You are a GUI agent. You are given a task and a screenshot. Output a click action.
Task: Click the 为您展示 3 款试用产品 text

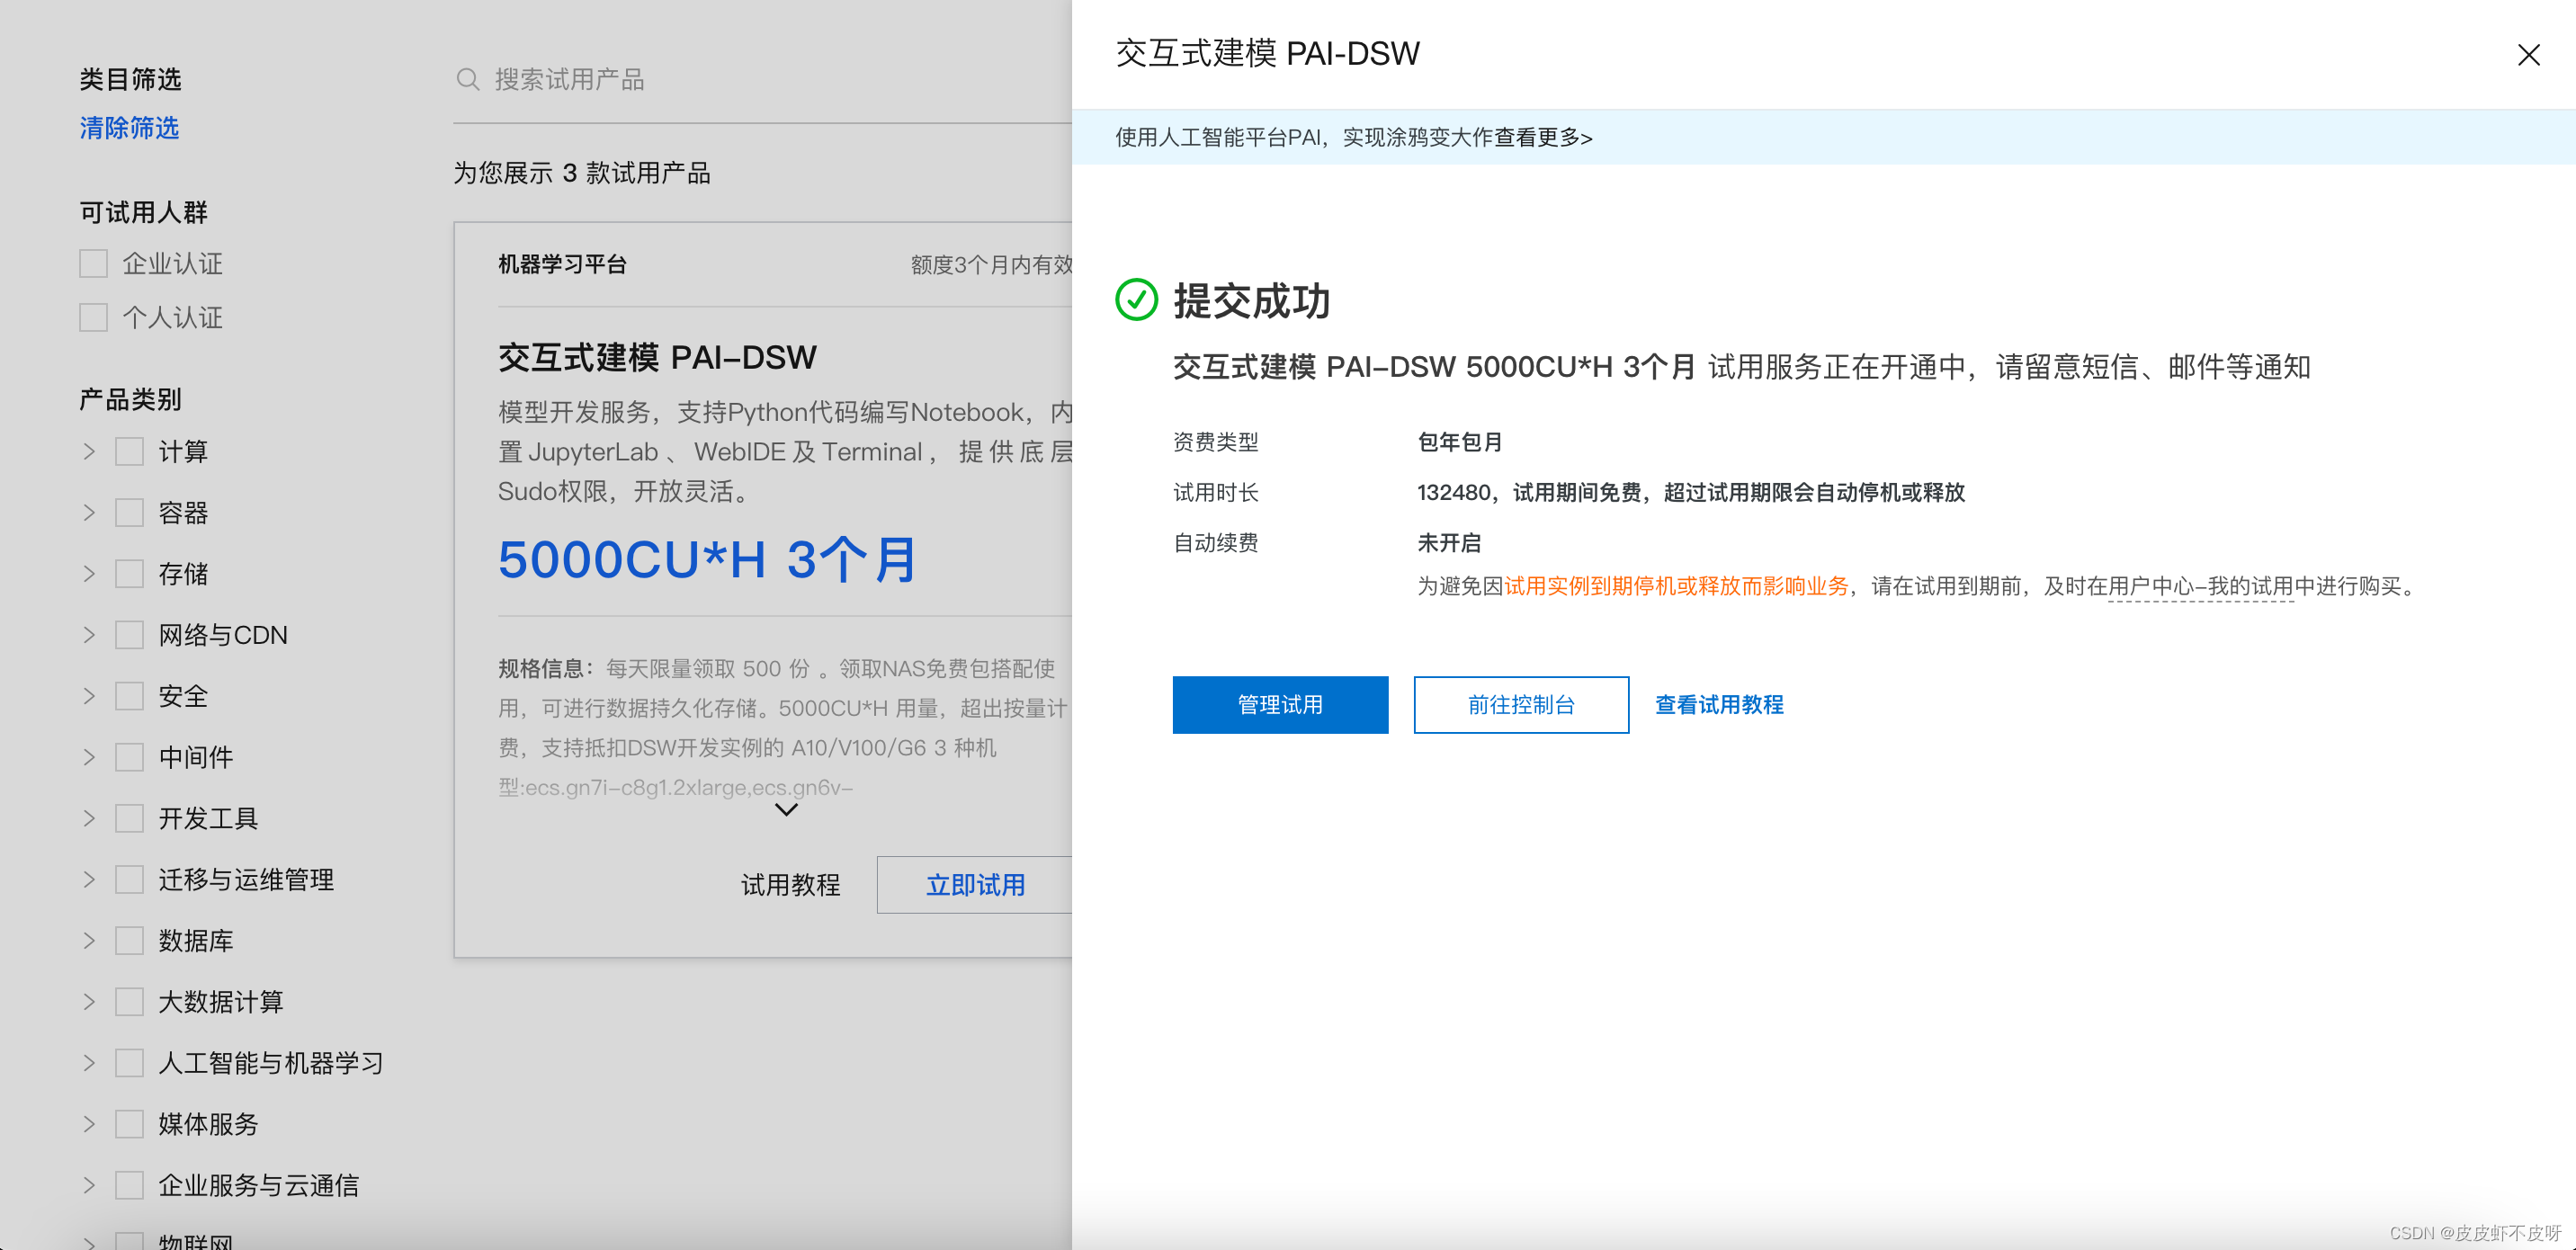(582, 173)
